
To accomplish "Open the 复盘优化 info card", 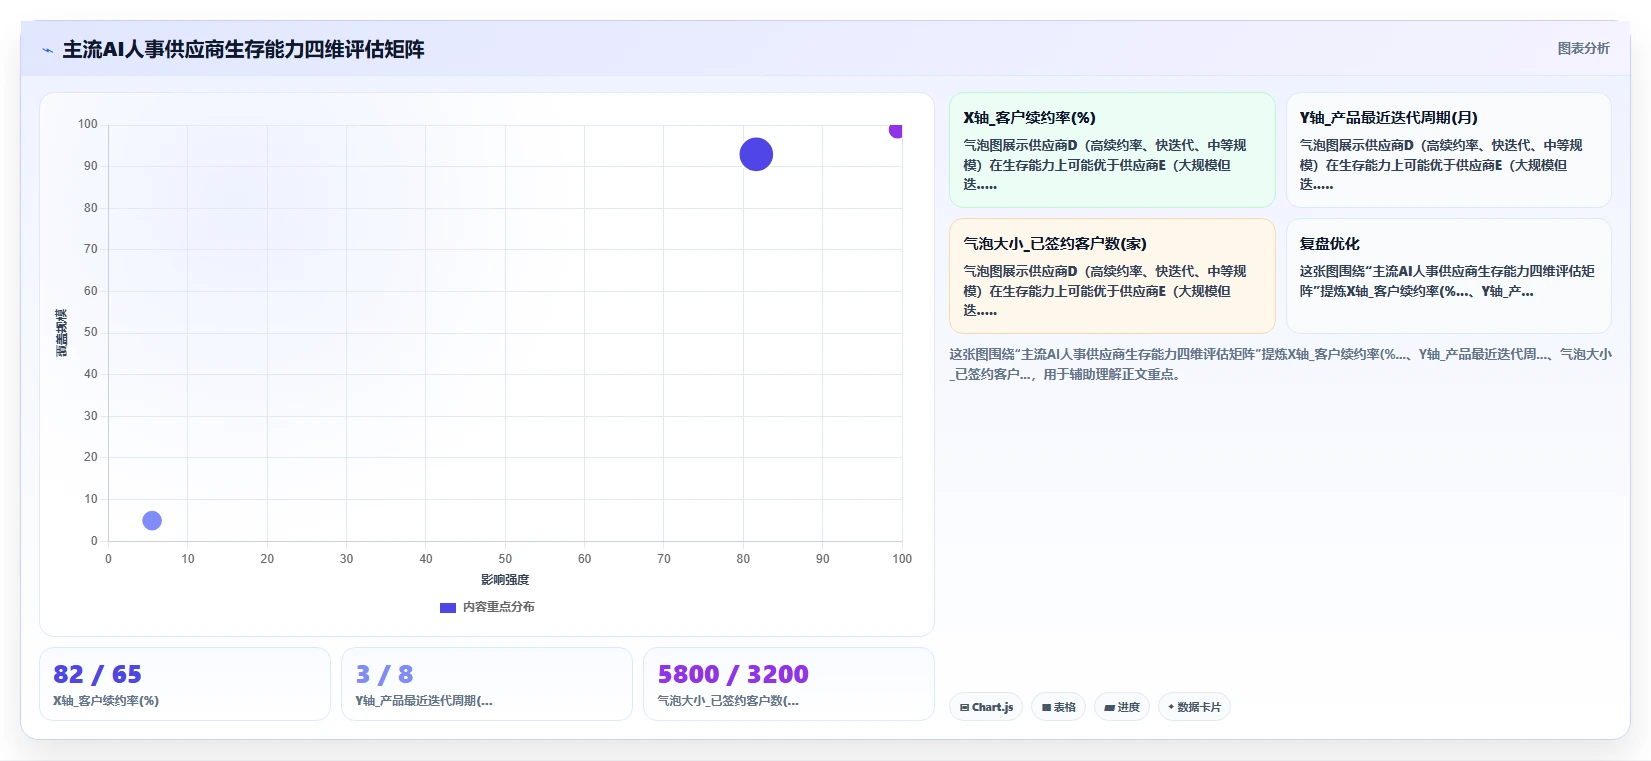I will point(1448,276).
